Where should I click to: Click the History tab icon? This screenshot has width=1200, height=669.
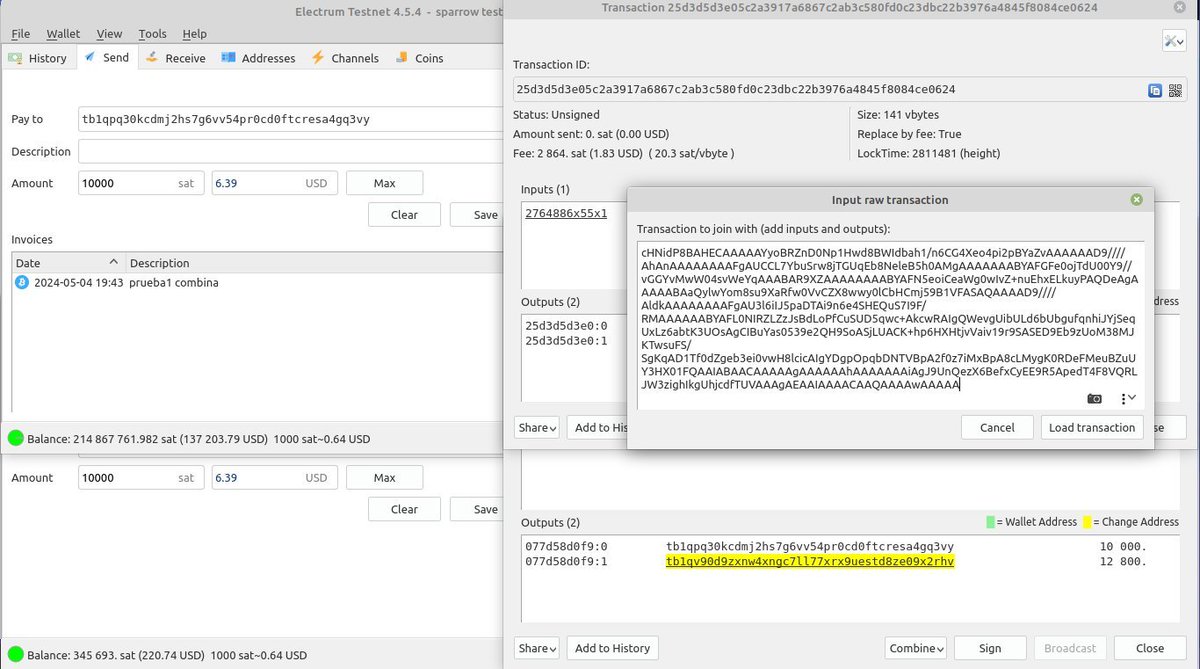click(16, 58)
